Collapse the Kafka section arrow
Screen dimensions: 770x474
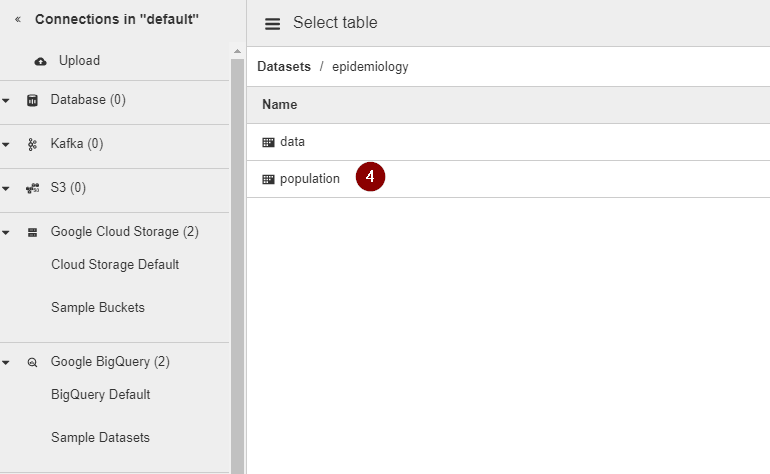point(7,145)
